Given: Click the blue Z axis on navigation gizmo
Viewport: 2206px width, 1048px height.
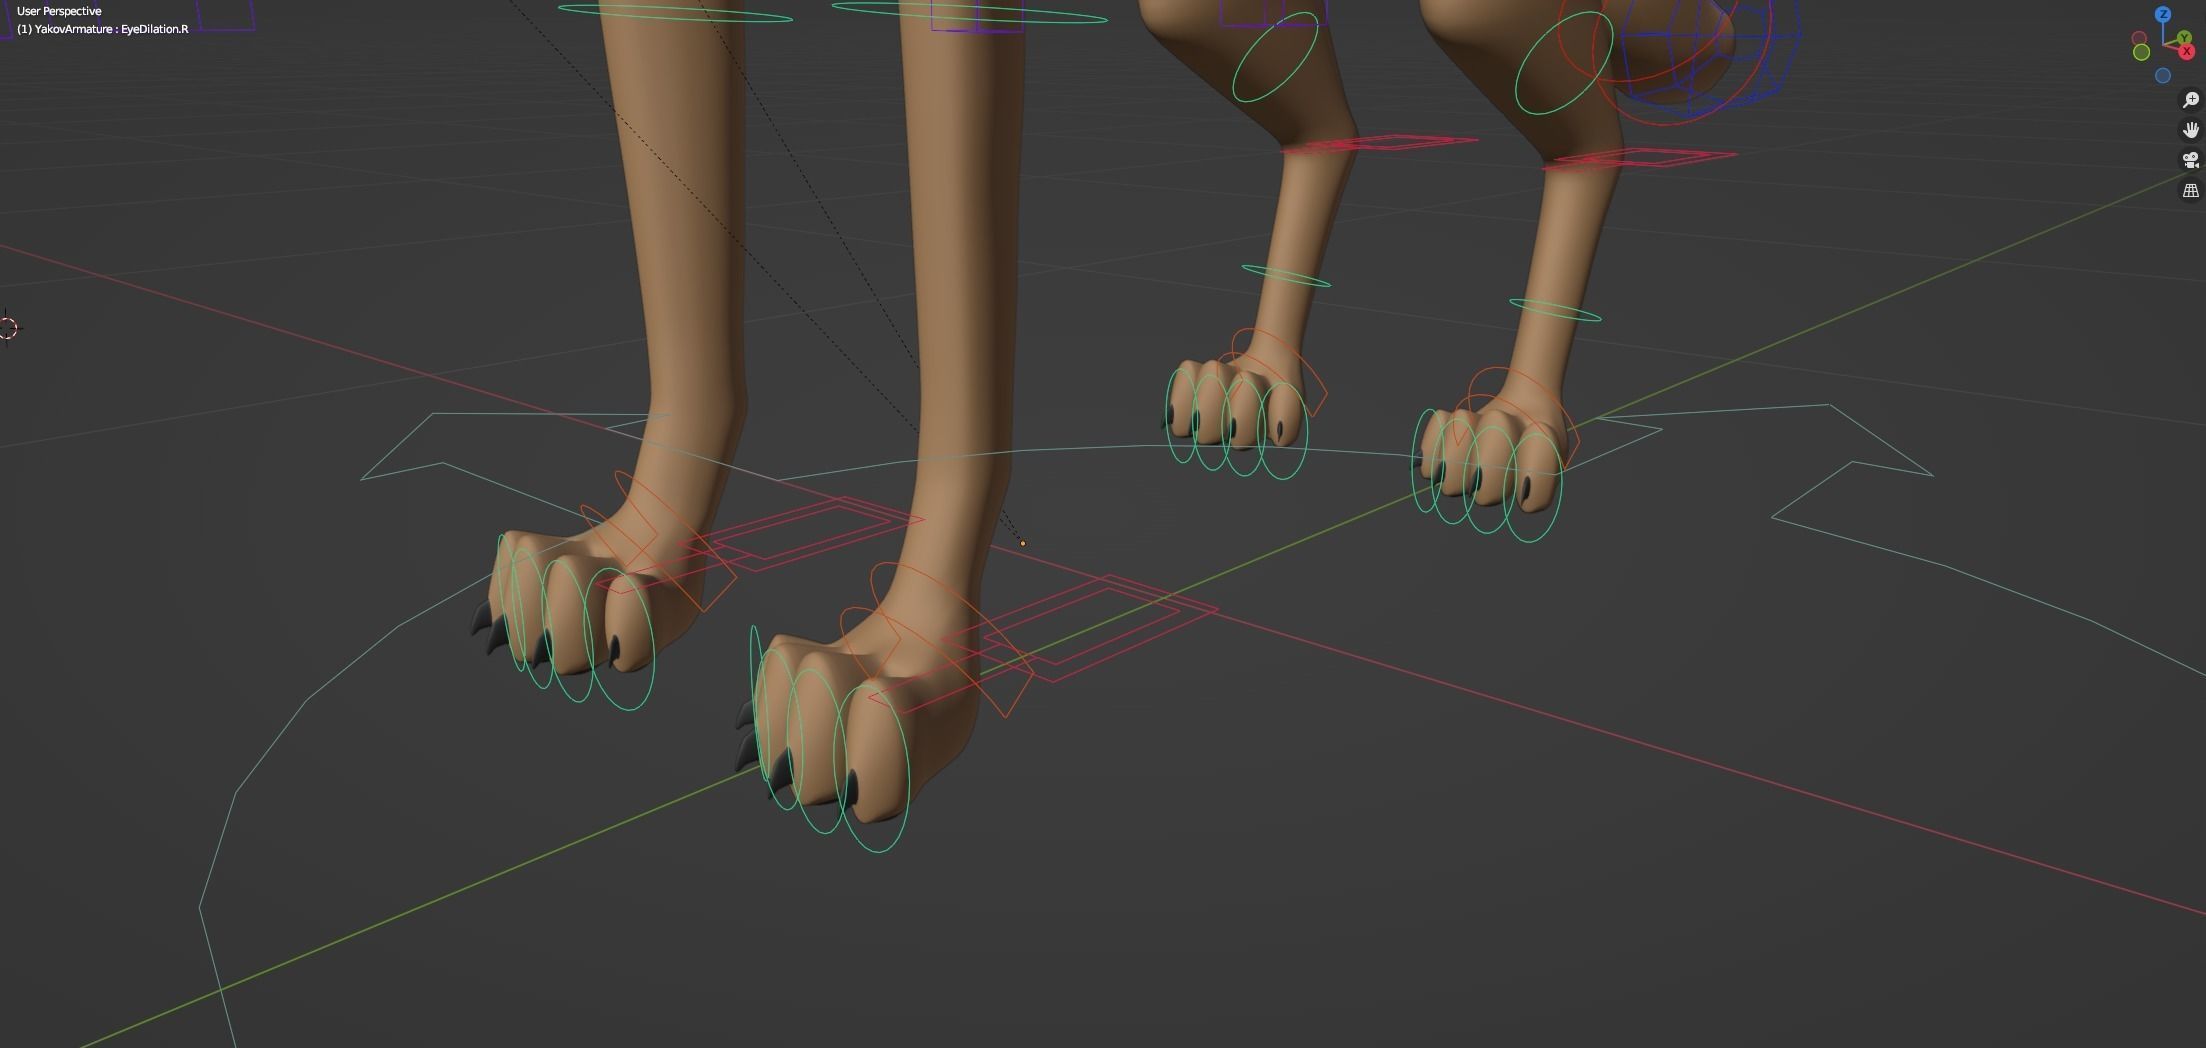Looking at the screenshot, I should [2163, 14].
